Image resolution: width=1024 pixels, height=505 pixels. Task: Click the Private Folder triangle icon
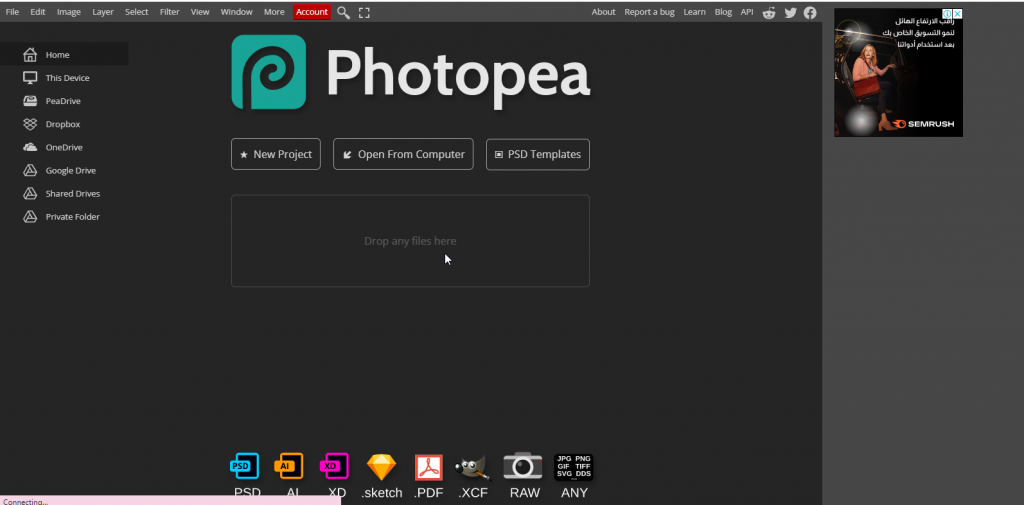click(30, 217)
